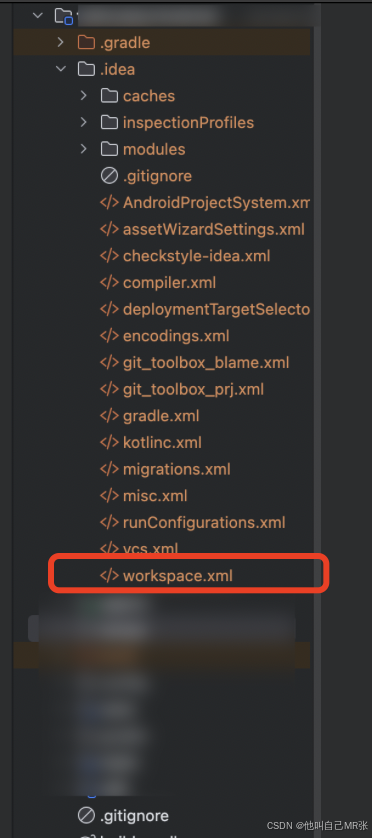Select the .idea folder name
This screenshot has height=838, width=372.
tap(118, 69)
